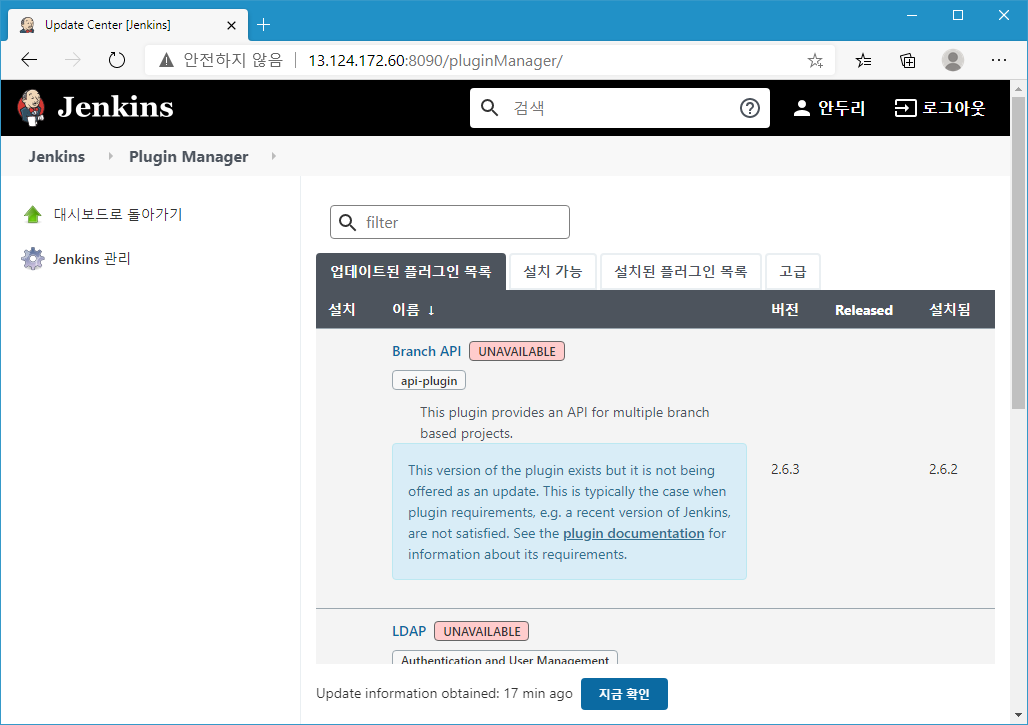Switch to the 설치된 플러그인 목록 tab

(x=681, y=271)
